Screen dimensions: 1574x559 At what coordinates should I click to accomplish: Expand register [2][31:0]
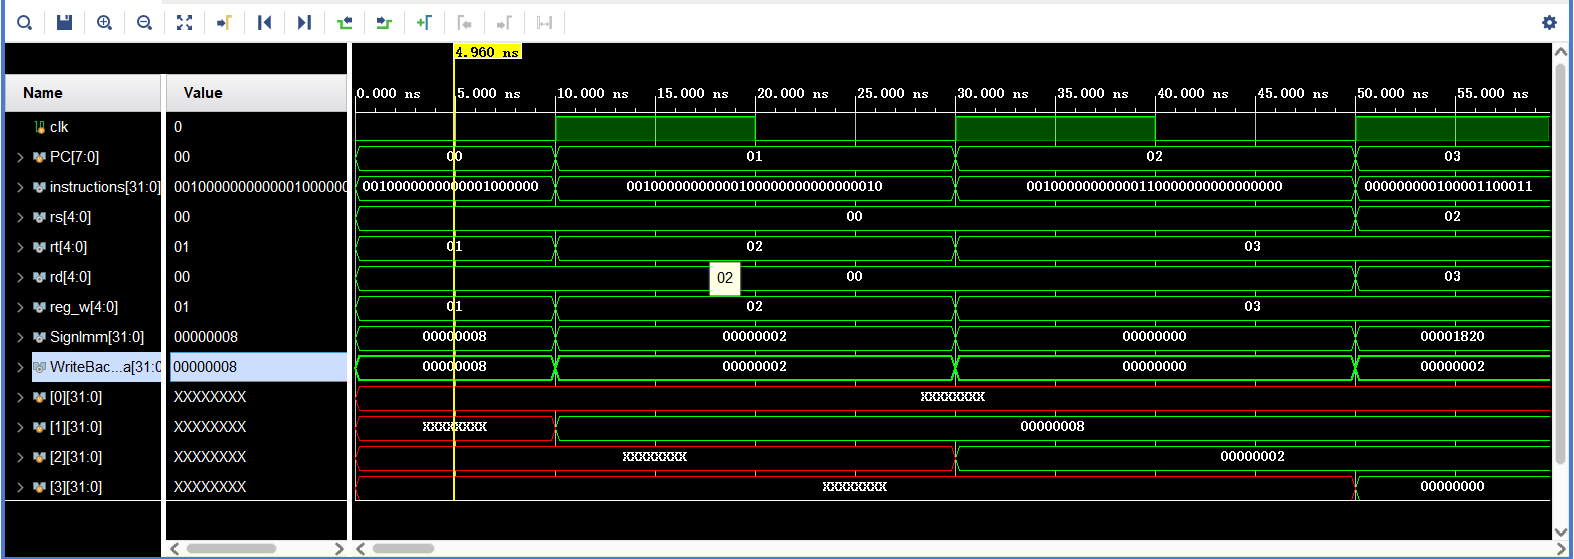(20, 457)
